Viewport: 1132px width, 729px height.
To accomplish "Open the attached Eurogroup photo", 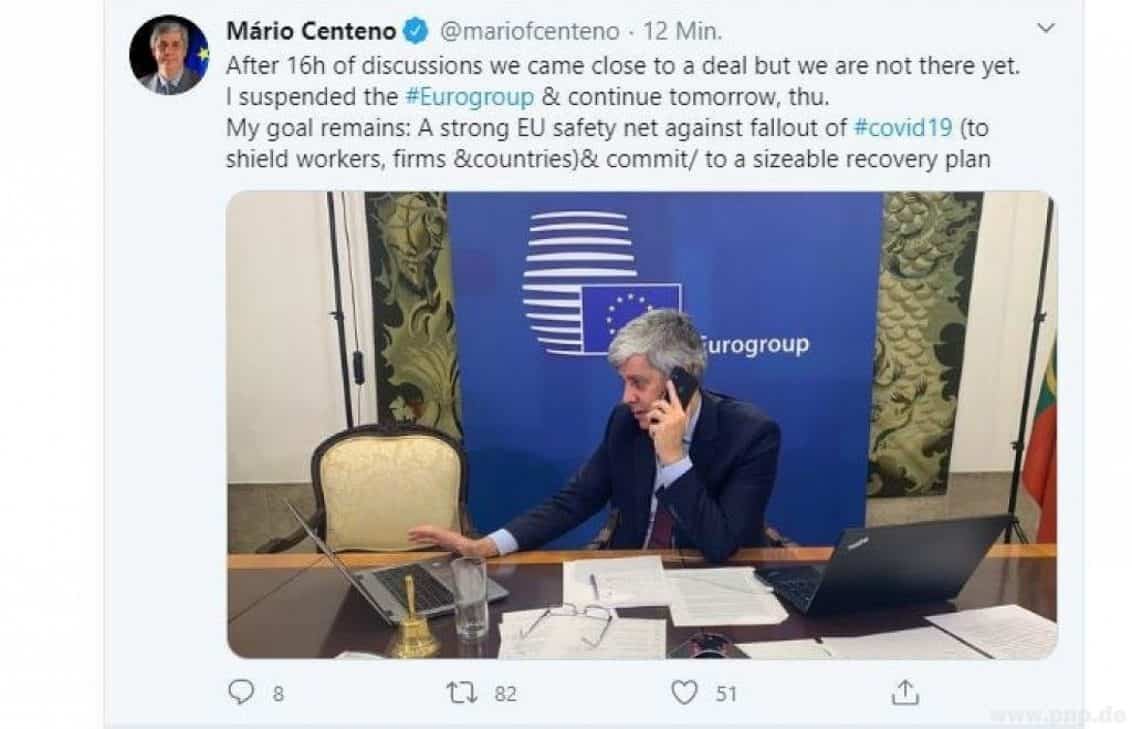I will 642,425.
